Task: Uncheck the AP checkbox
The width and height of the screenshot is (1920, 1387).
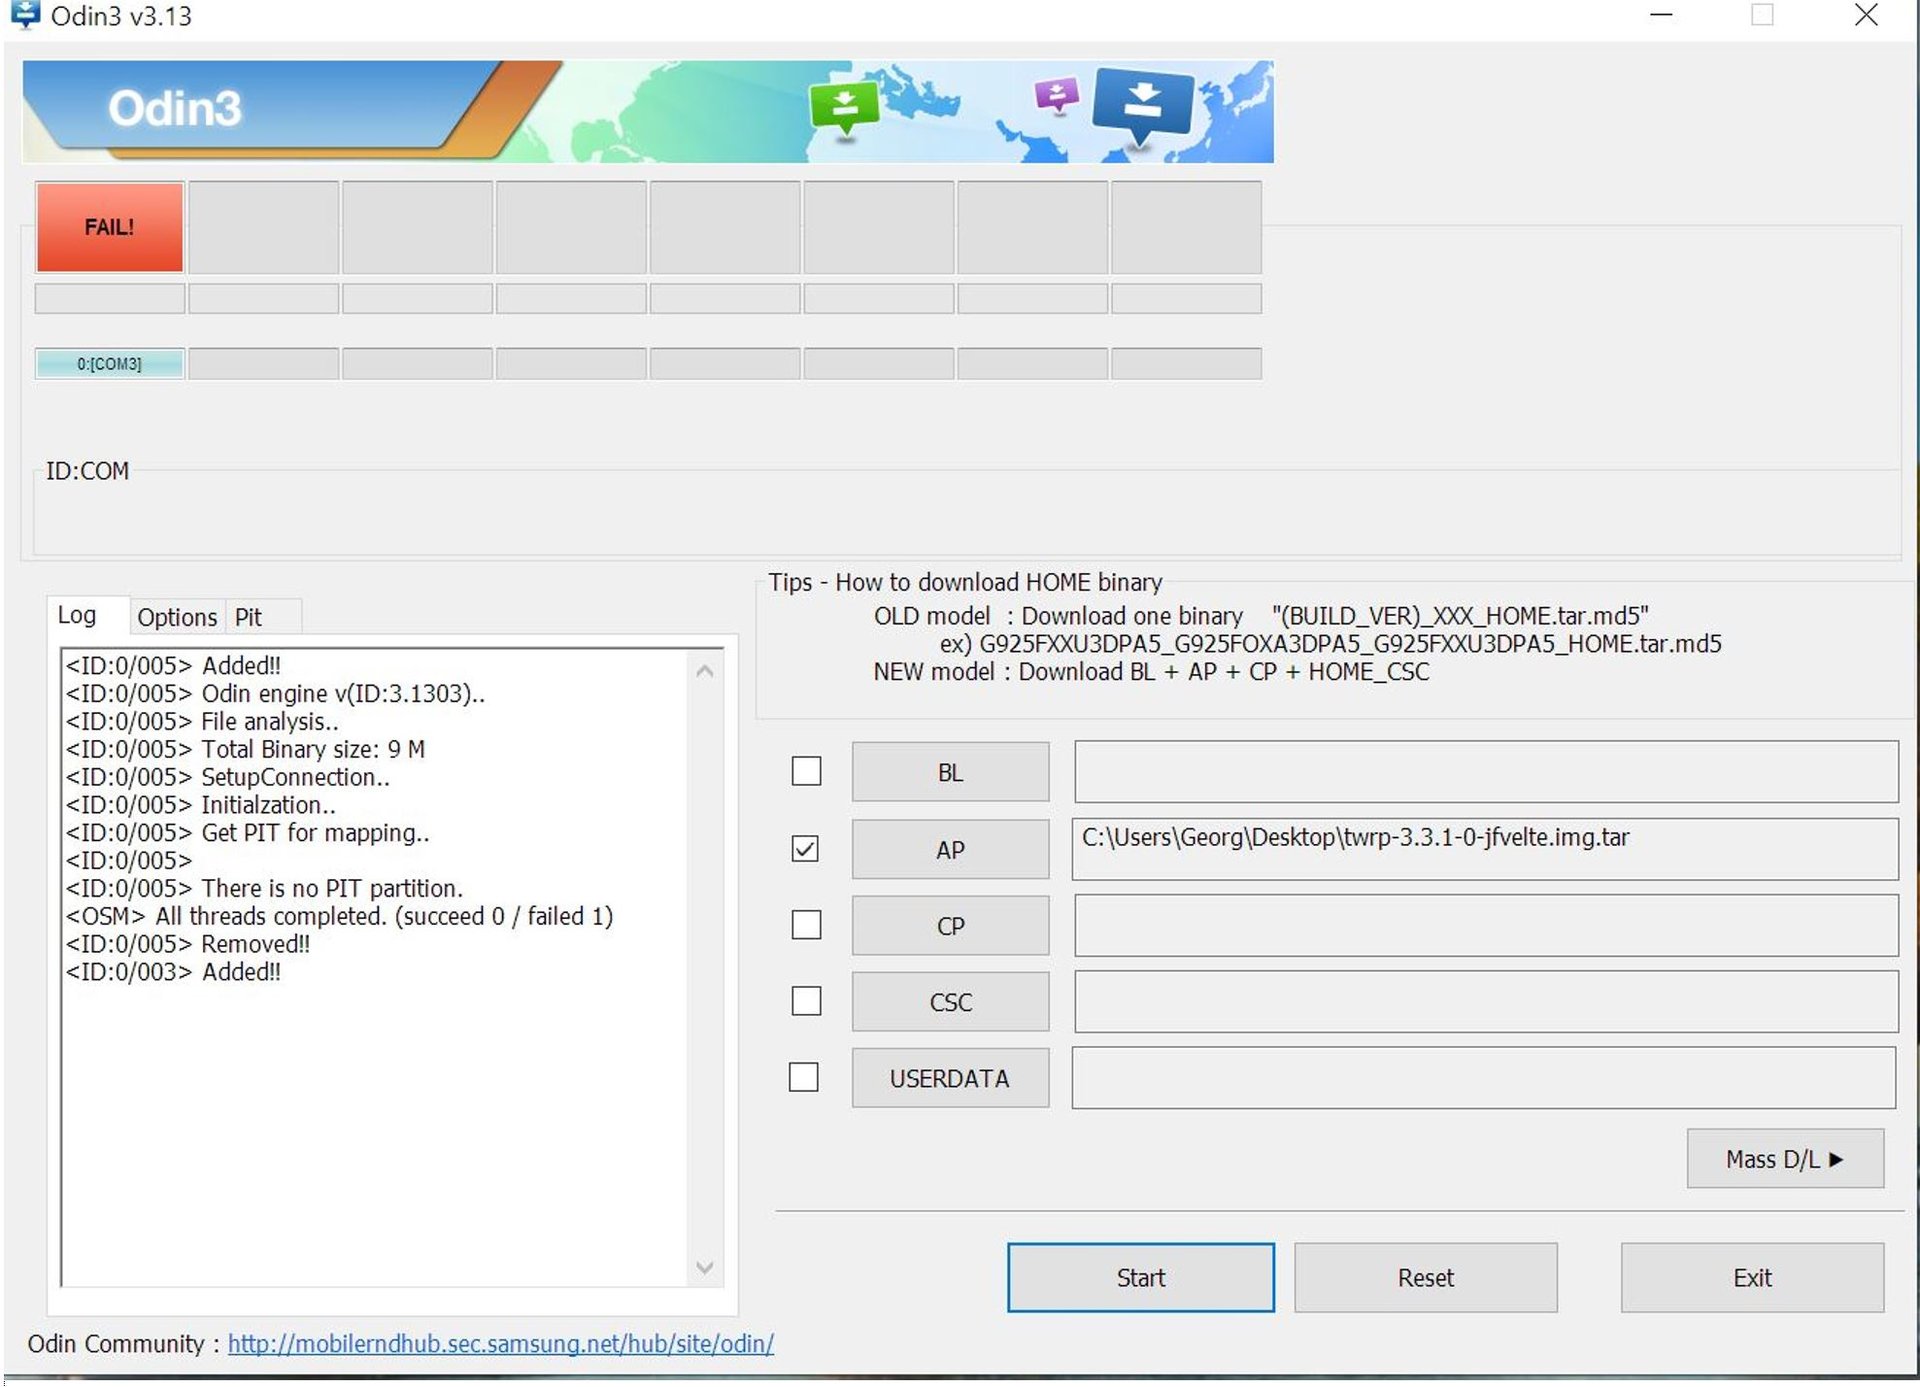Action: click(805, 849)
